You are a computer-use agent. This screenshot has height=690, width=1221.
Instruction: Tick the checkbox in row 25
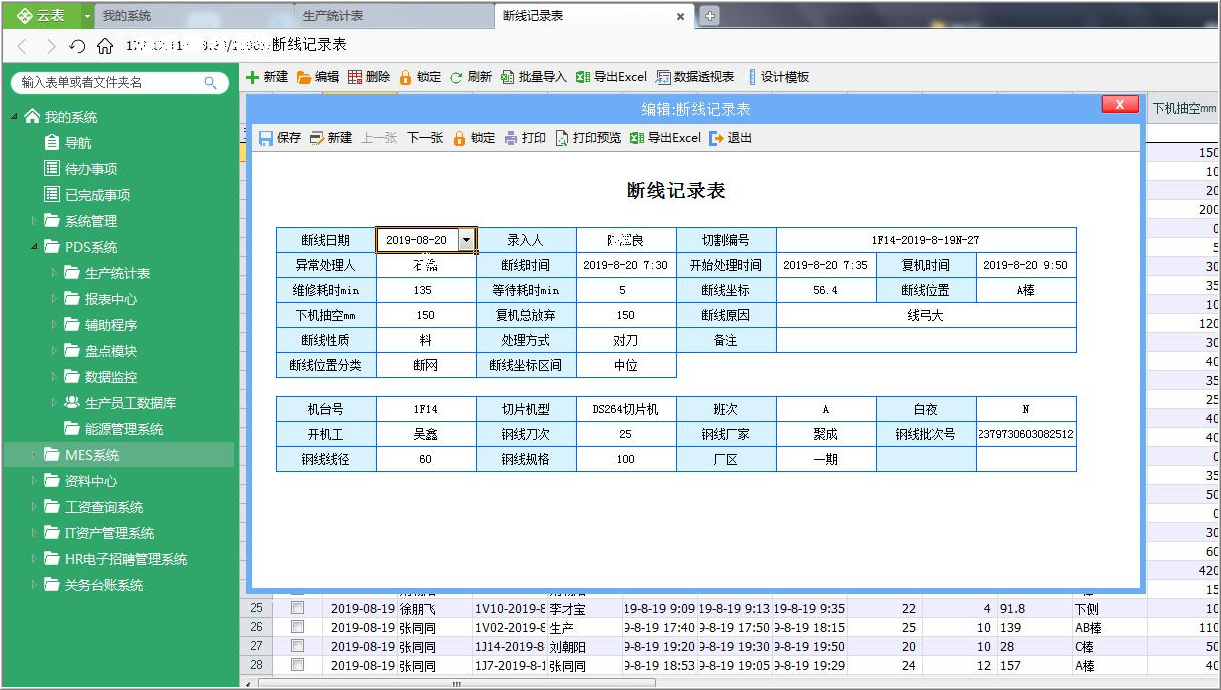(297, 607)
